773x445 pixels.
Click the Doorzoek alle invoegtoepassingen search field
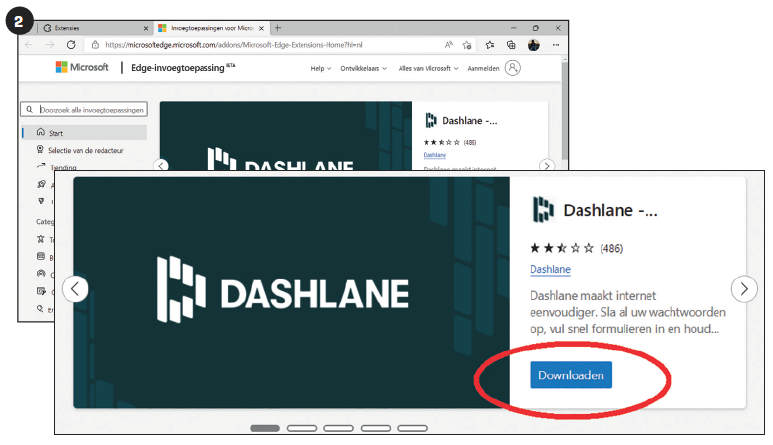[x=84, y=109]
